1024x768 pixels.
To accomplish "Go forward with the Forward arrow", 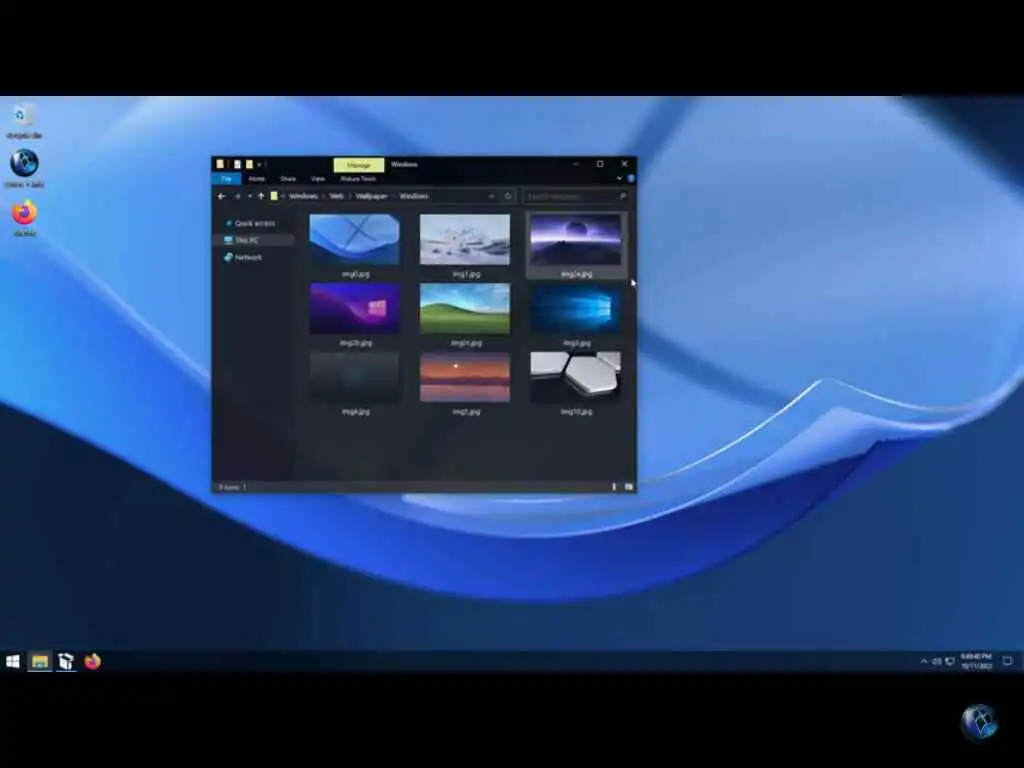I will (237, 196).
